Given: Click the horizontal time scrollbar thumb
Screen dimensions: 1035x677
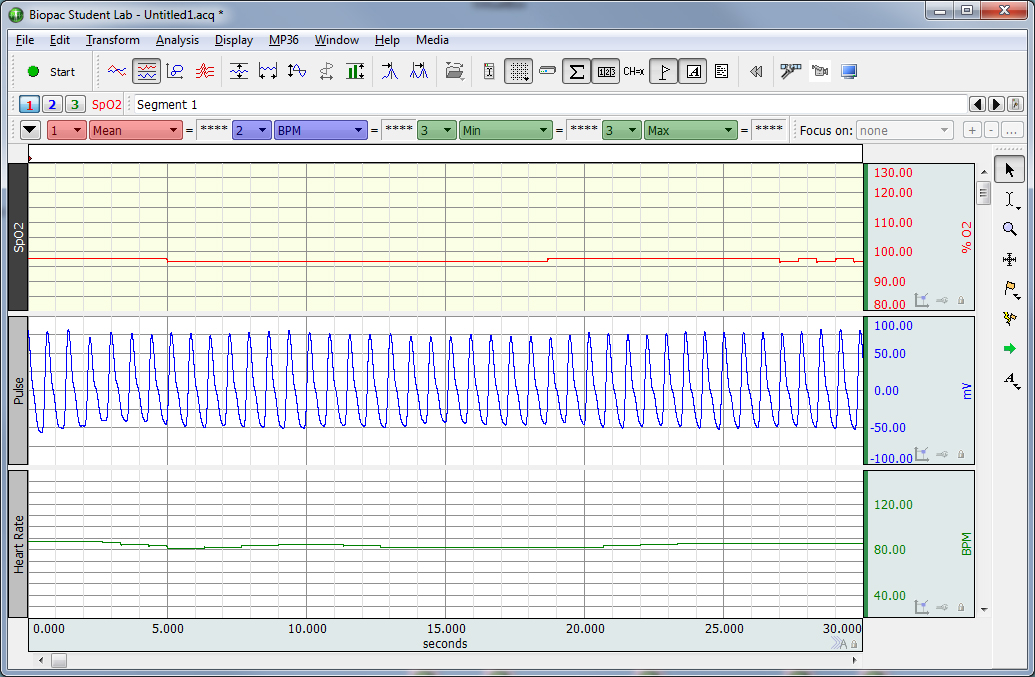Looking at the screenshot, I should click(x=59, y=660).
